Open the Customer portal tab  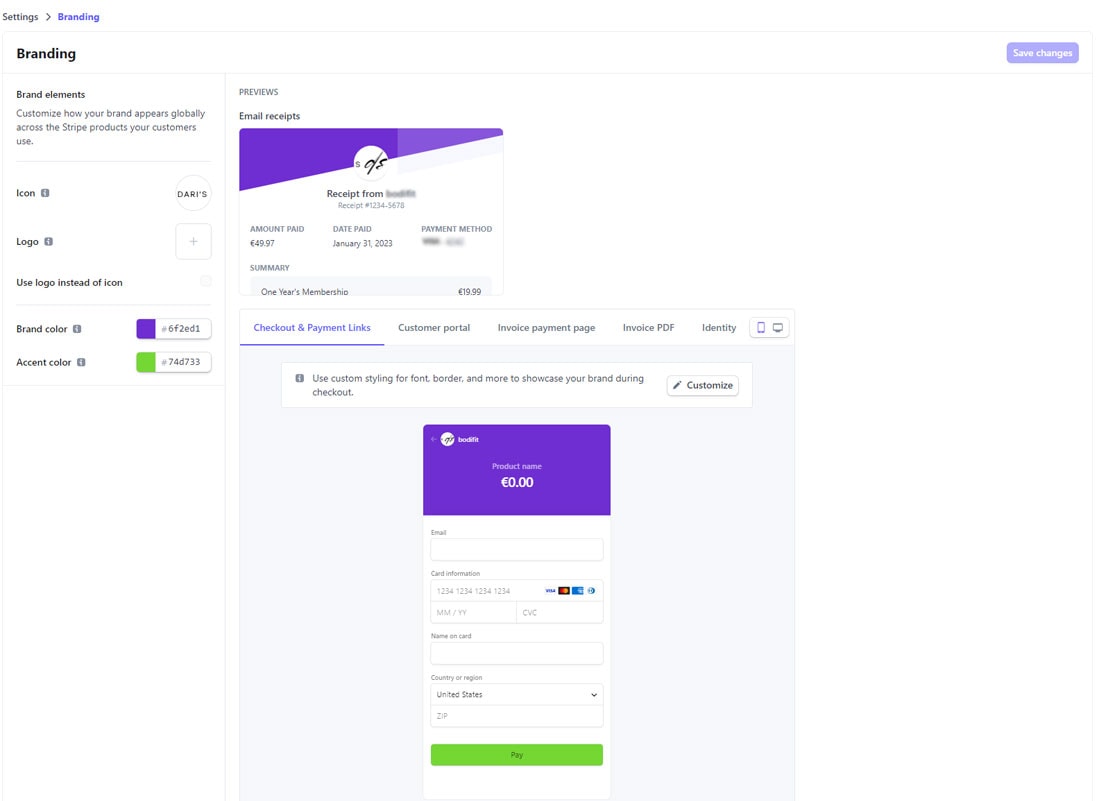pos(434,327)
